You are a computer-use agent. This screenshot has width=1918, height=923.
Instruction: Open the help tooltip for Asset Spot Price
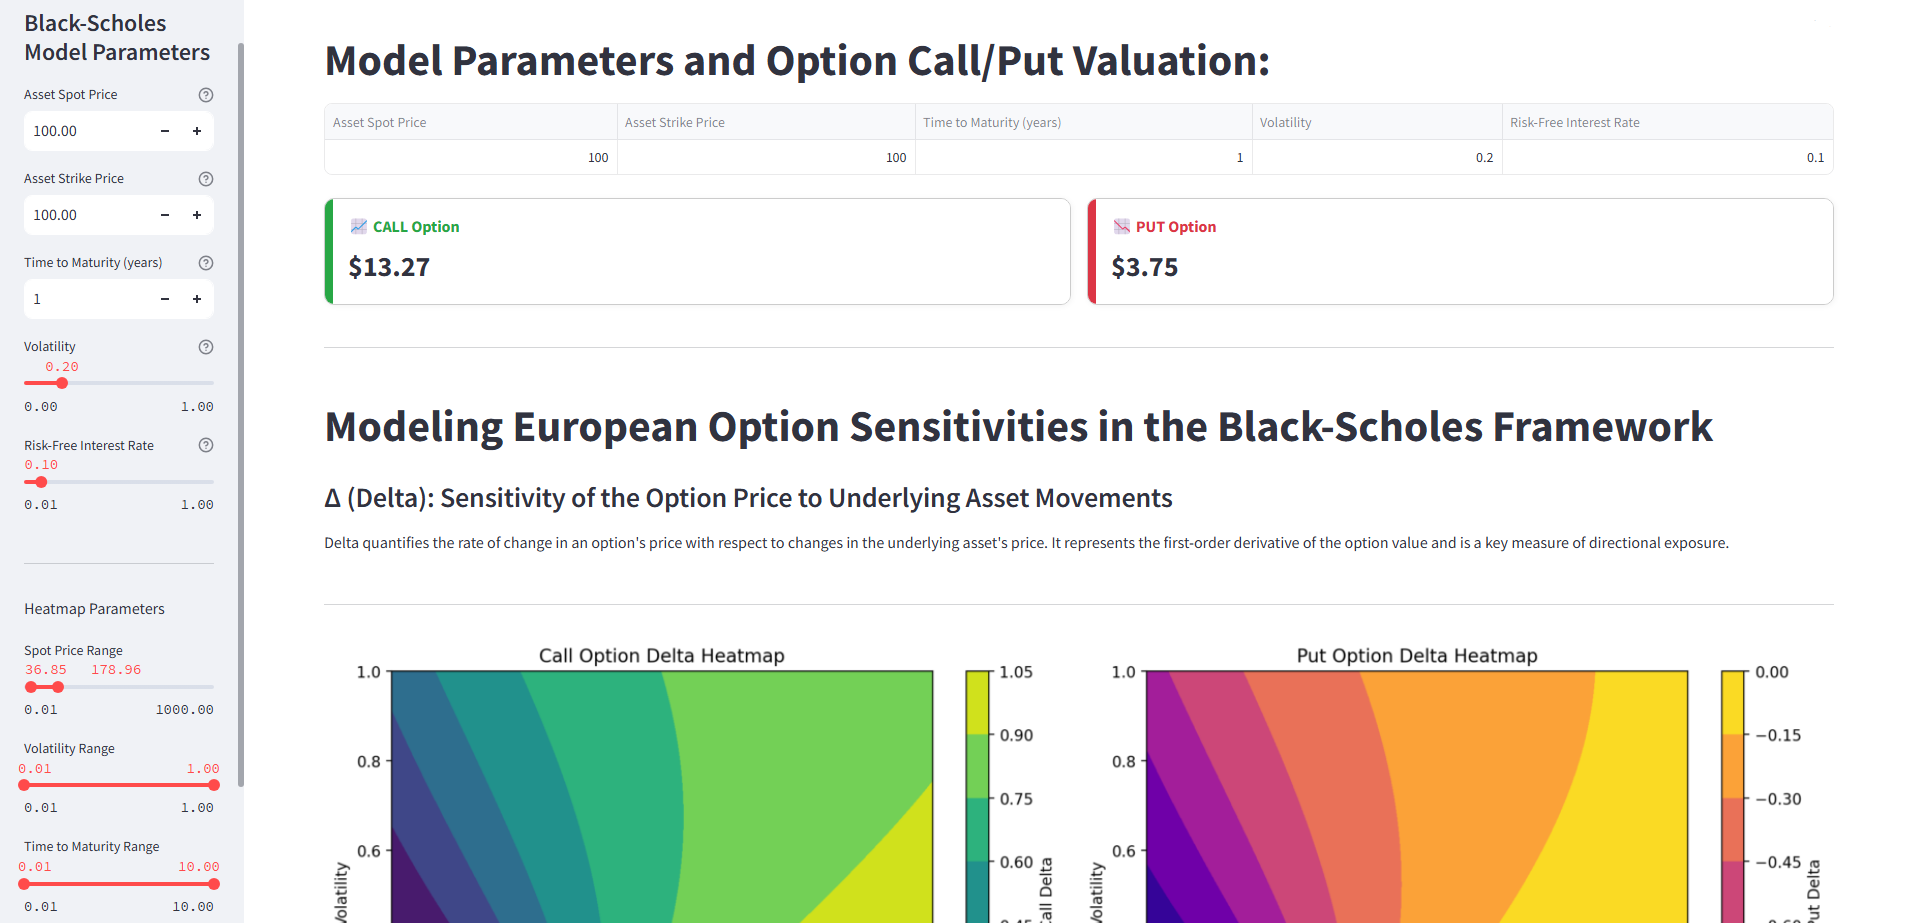coord(206,95)
